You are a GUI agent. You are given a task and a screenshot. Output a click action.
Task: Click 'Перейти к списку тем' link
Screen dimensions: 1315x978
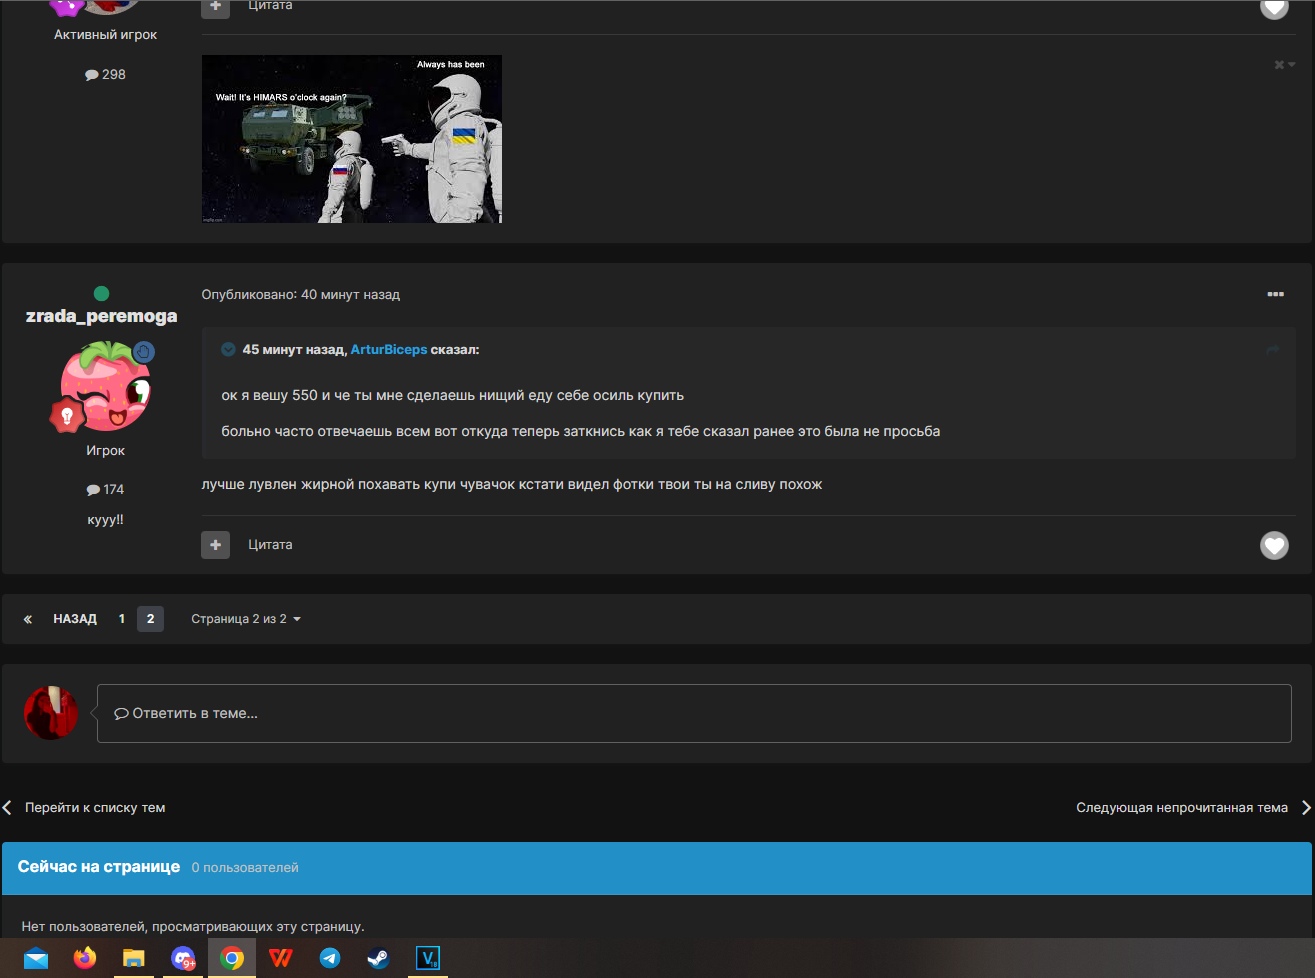[94, 807]
